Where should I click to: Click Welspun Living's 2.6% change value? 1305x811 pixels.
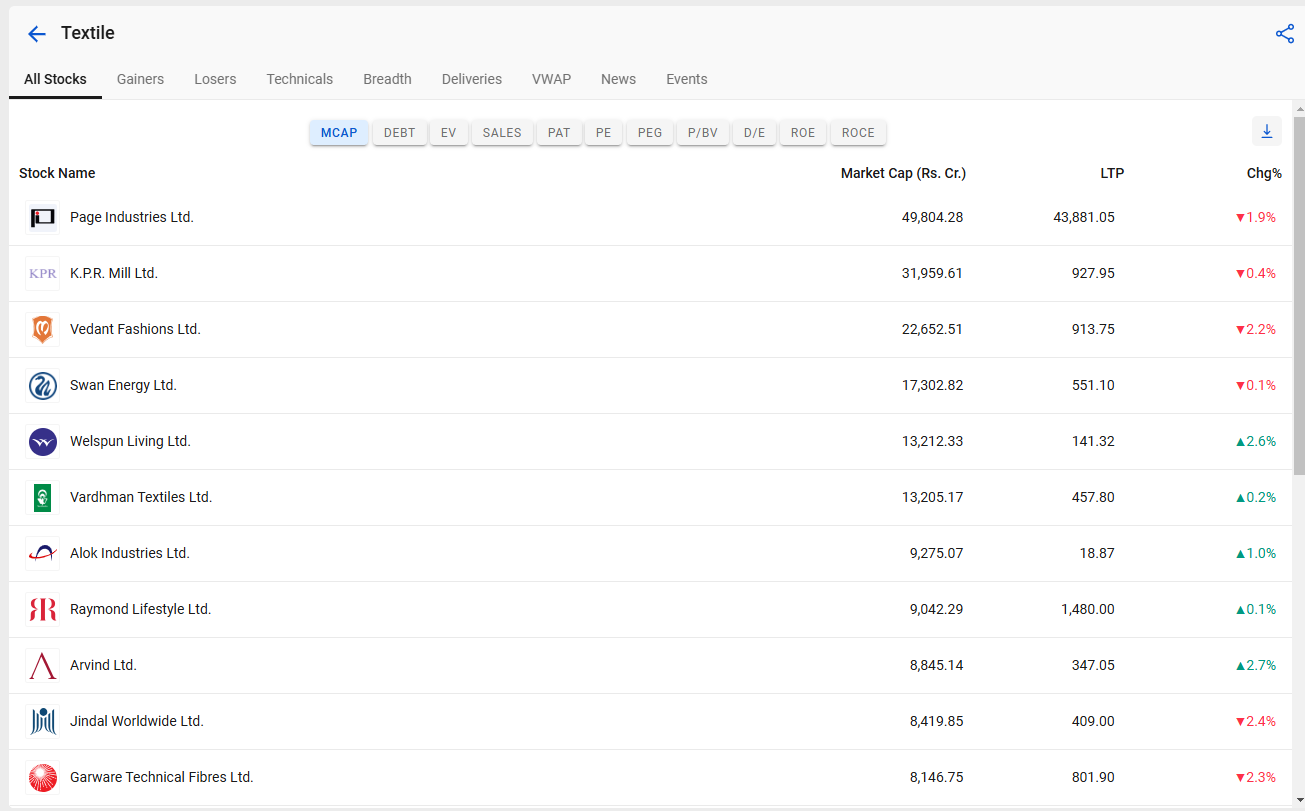1256,441
